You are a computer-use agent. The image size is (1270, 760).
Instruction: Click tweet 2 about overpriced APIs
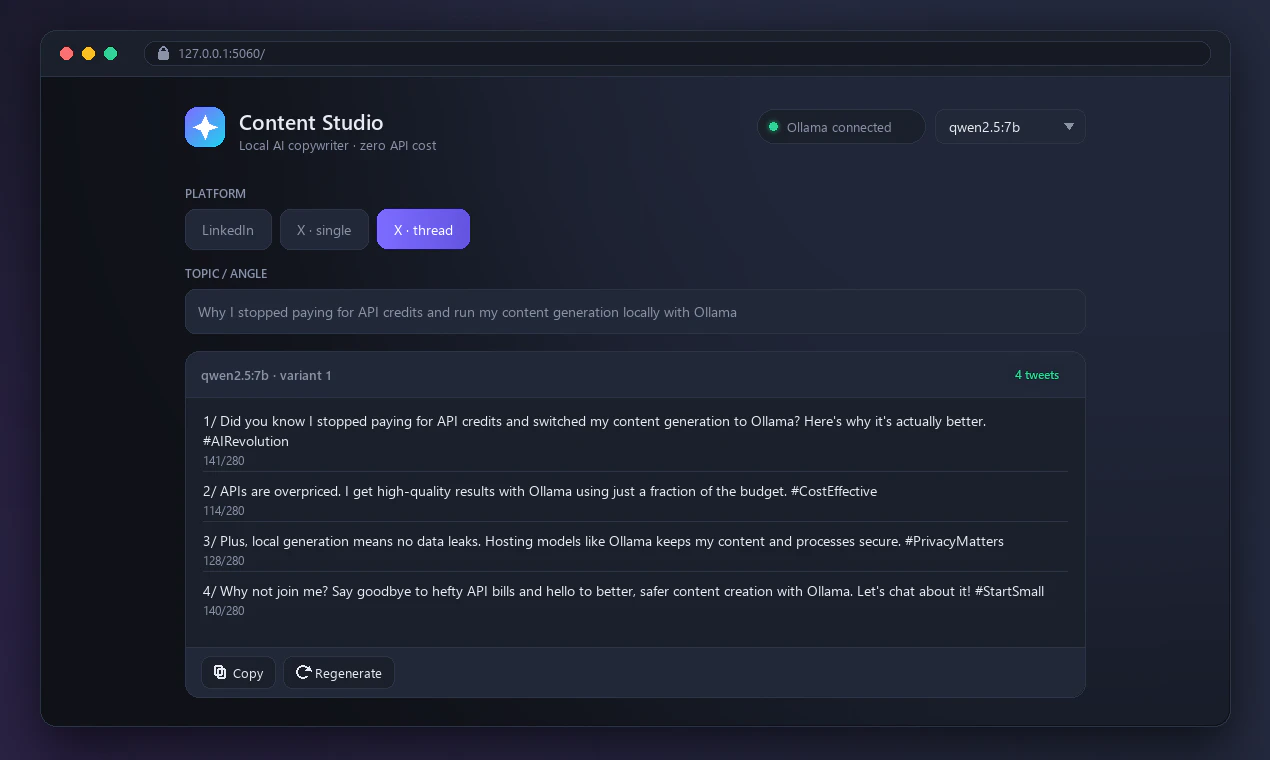540,491
